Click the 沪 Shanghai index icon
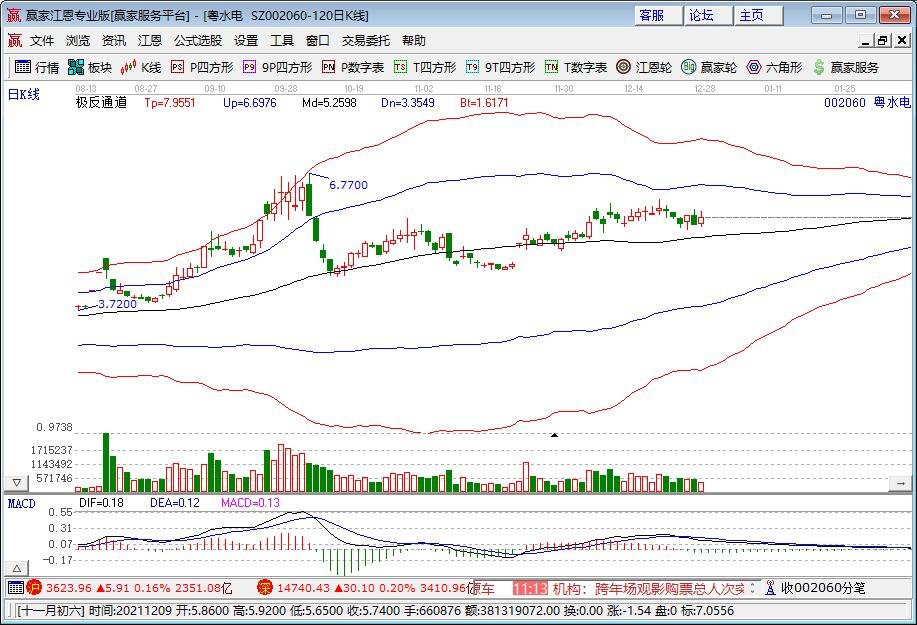917x625 pixels. (34, 588)
